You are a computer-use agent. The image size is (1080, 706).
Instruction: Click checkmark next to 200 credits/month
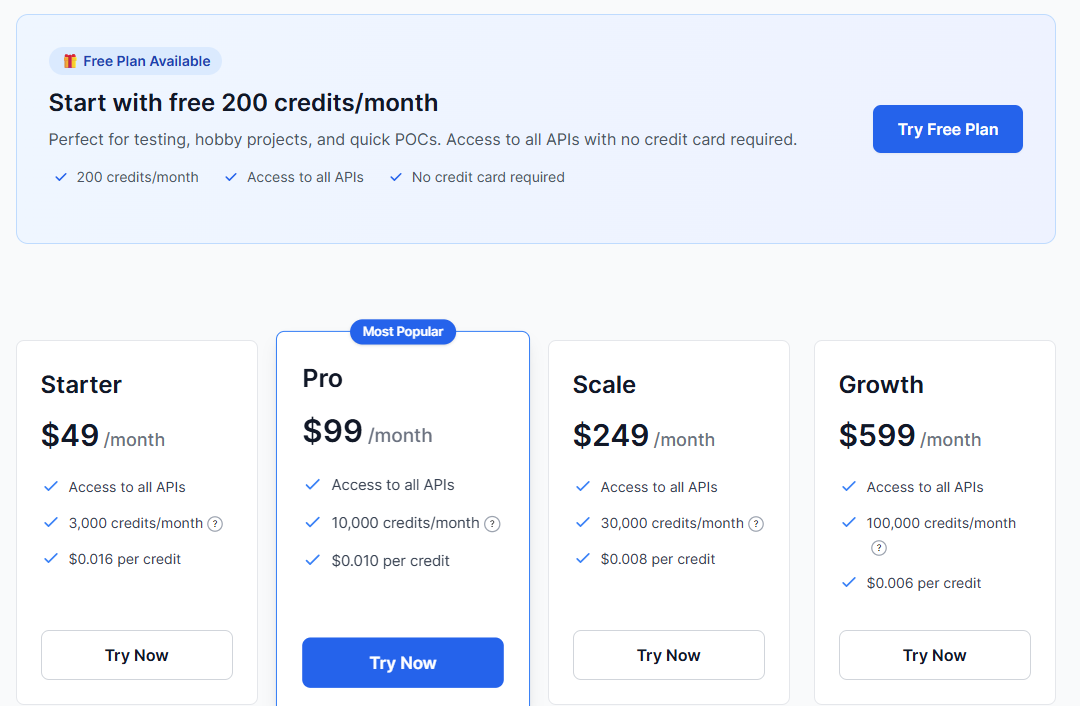[x=61, y=178]
